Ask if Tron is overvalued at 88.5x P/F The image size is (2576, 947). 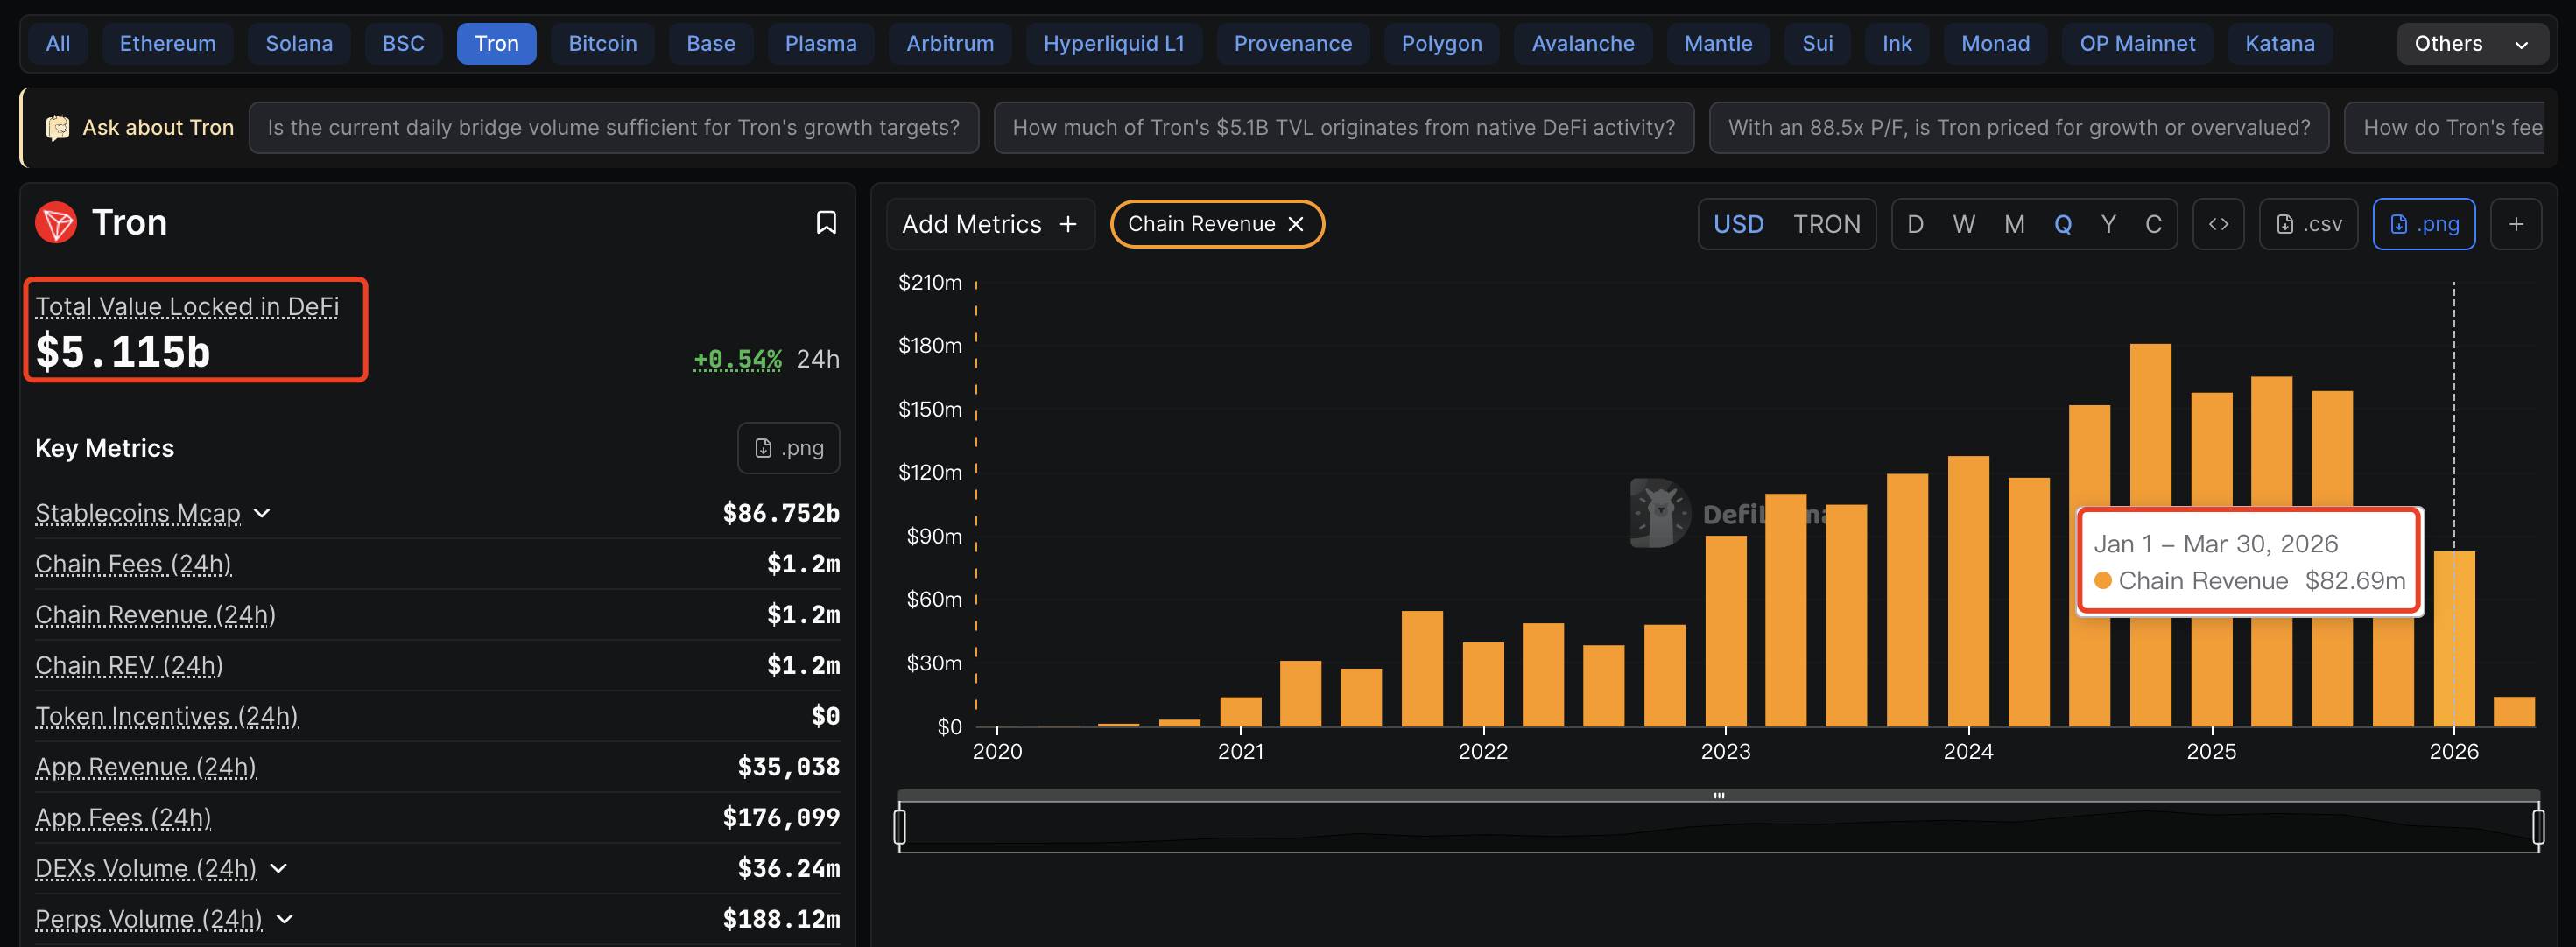2018,128
